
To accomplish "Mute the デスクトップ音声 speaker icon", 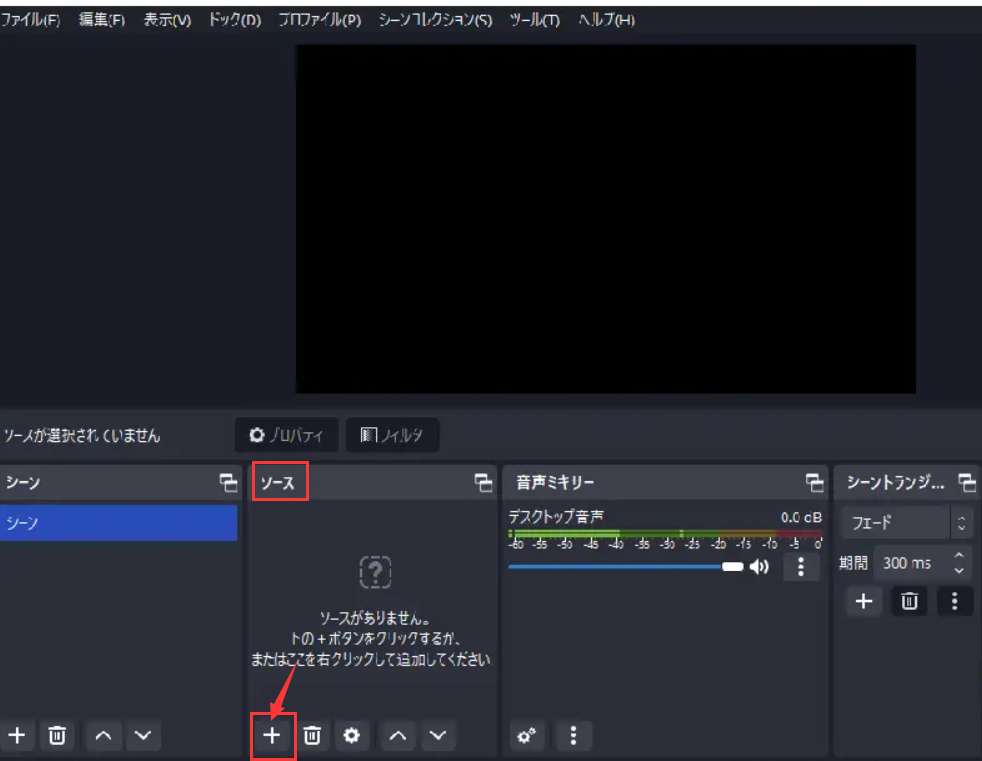I will pyautogui.click(x=759, y=566).
